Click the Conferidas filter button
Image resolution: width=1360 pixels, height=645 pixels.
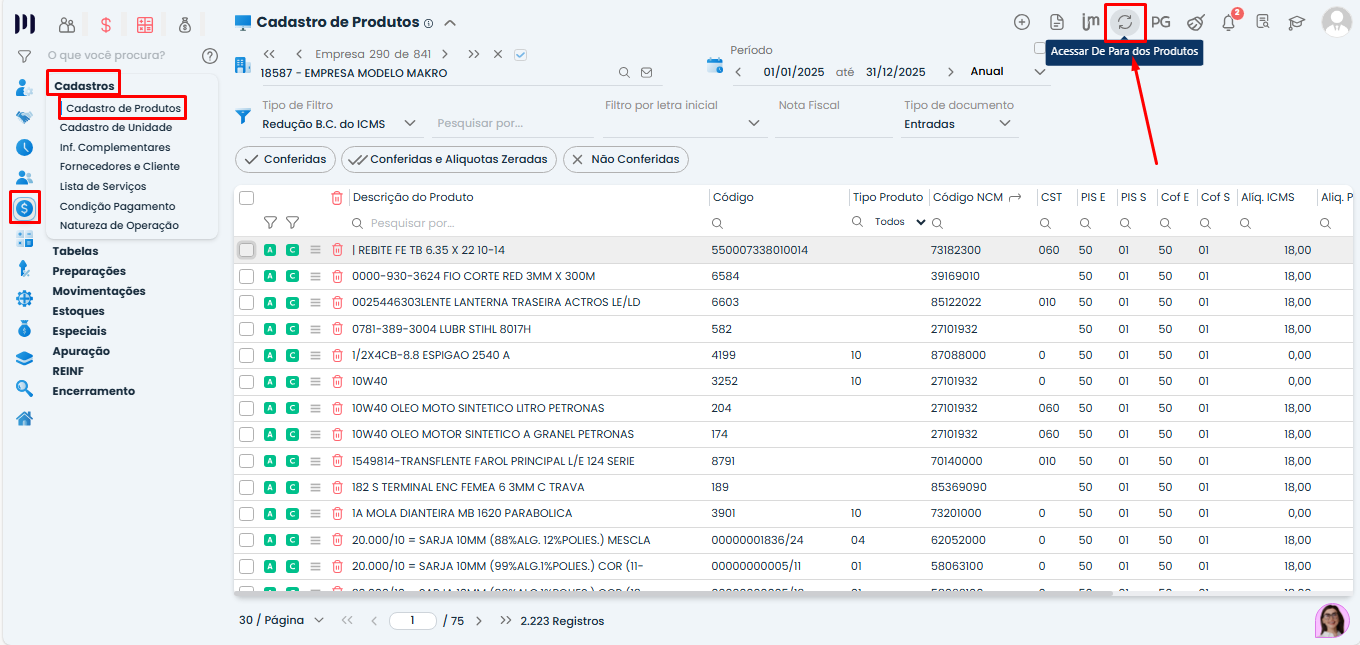coord(285,159)
